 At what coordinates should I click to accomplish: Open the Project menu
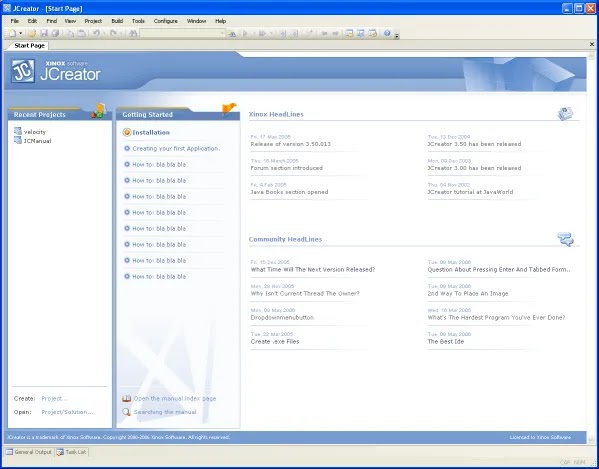[93, 21]
